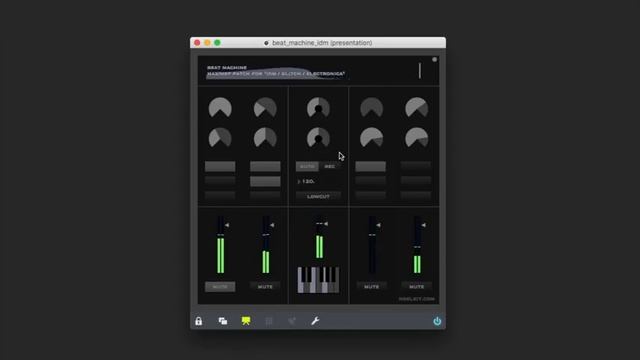The height and width of the screenshot is (360, 640).
Task: Toggle the lit top bar in second channel column
Action: pos(265,166)
